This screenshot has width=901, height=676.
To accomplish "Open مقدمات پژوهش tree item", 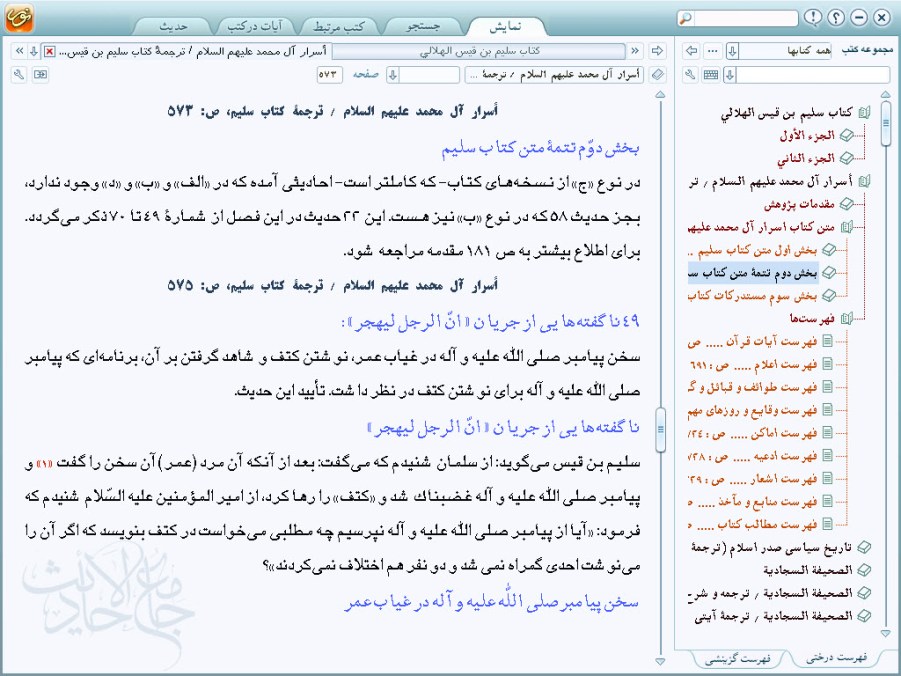I will pos(799,205).
